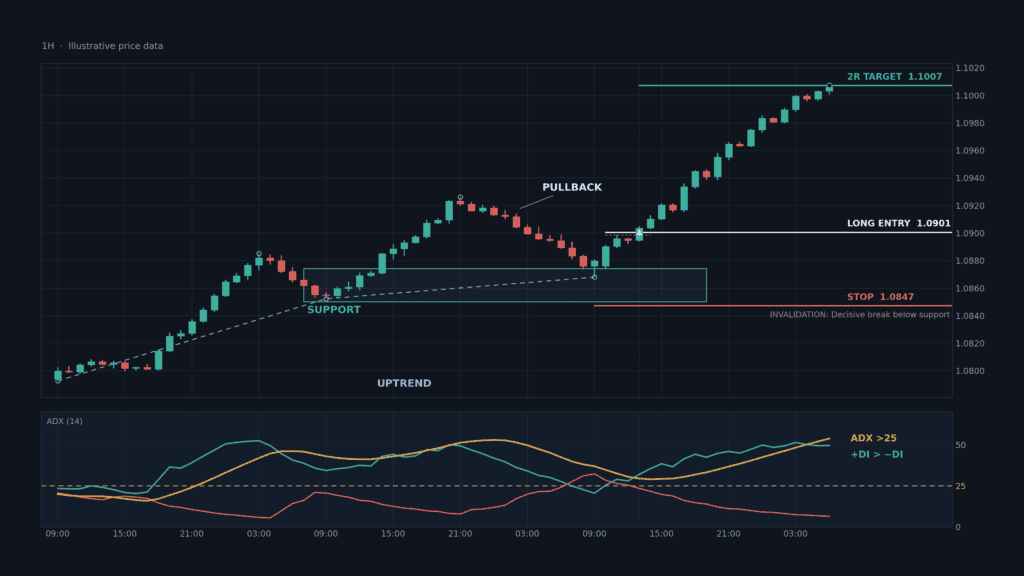Click the swing high circle marker above the pullback
The height and width of the screenshot is (576, 1024).
pyautogui.click(x=460, y=197)
